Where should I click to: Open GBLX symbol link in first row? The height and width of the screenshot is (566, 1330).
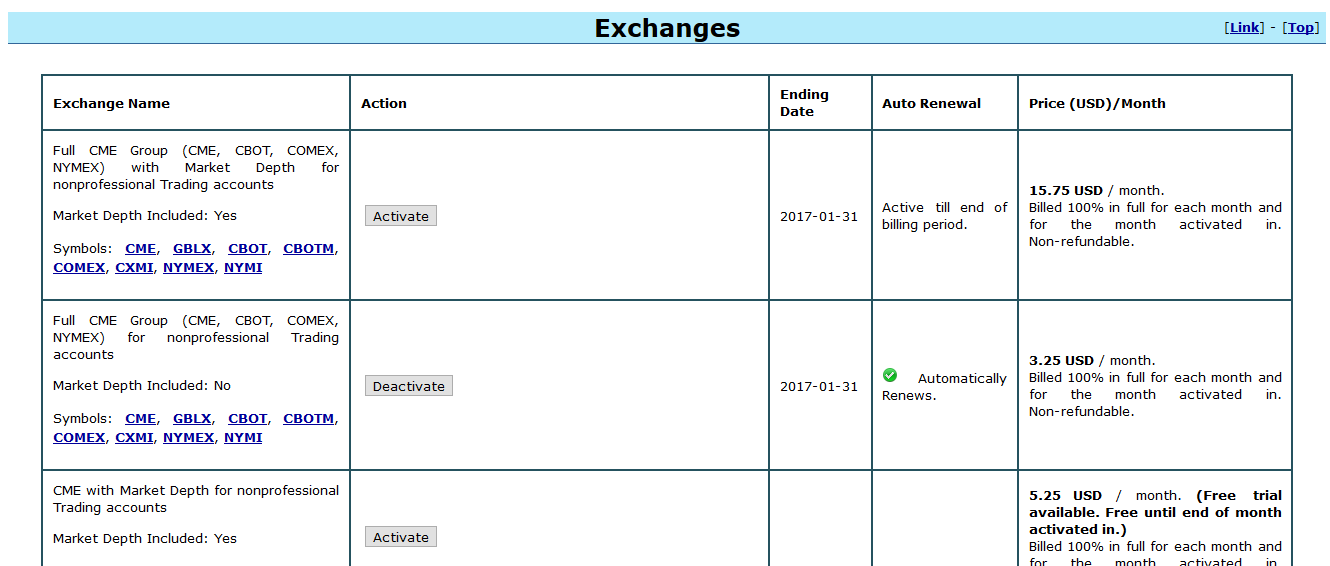[192, 249]
